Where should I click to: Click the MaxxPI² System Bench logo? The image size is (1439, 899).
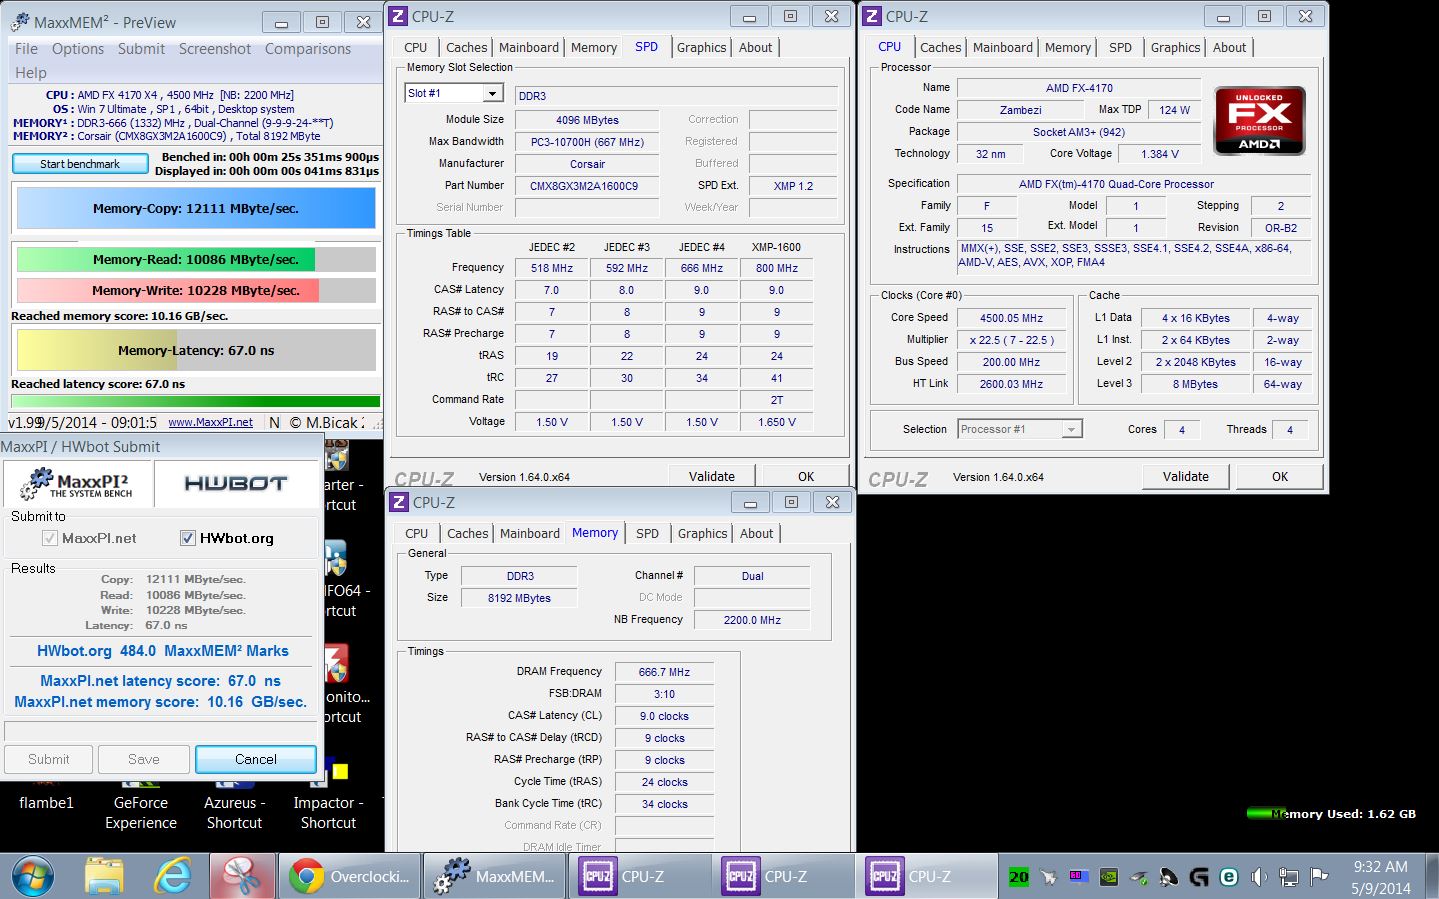point(79,484)
